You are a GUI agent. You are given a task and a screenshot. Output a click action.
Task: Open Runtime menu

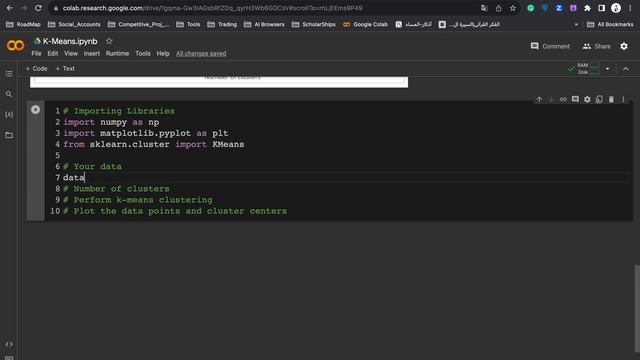[118, 53]
